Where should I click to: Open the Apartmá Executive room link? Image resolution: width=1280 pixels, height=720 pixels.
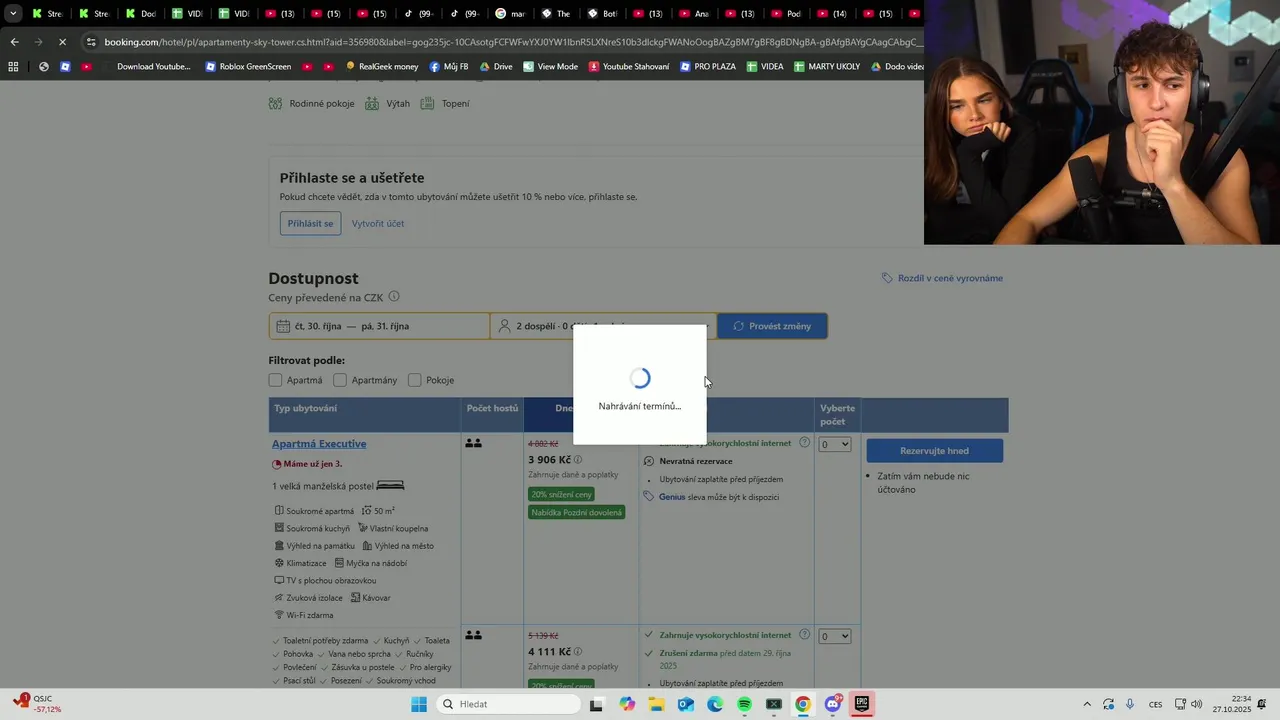[319, 444]
